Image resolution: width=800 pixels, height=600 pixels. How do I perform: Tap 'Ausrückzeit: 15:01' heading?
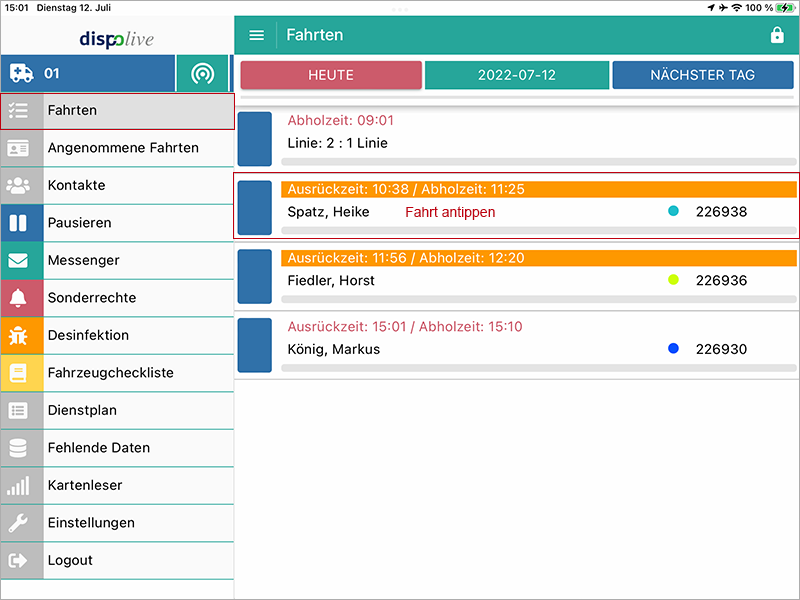(x=405, y=327)
